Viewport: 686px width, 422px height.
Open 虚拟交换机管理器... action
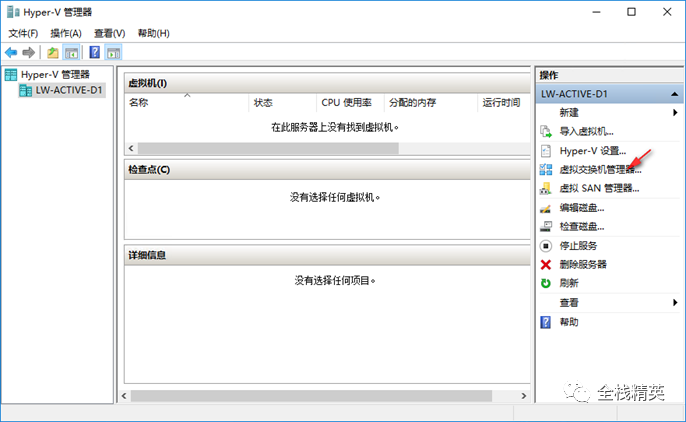pyautogui.click(x=600, y=170)
